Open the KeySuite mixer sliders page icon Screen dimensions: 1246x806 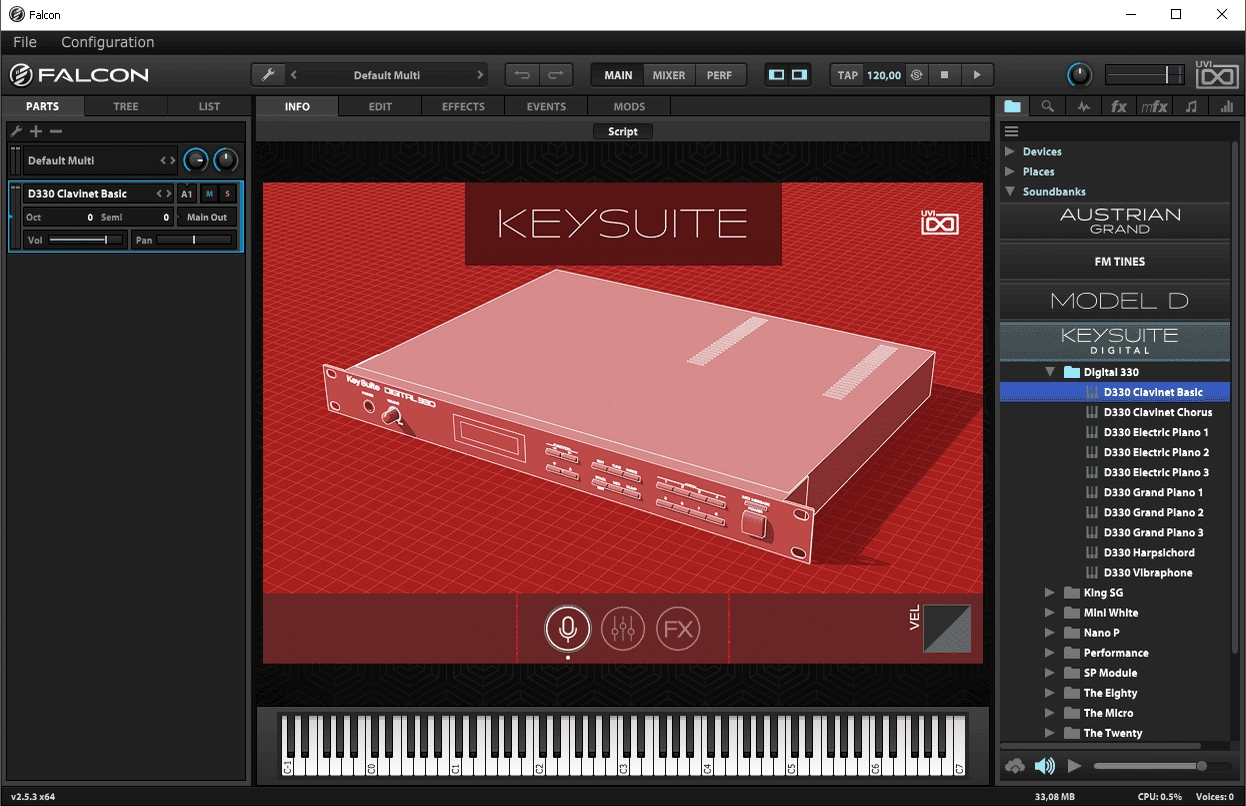click(623, 629)
